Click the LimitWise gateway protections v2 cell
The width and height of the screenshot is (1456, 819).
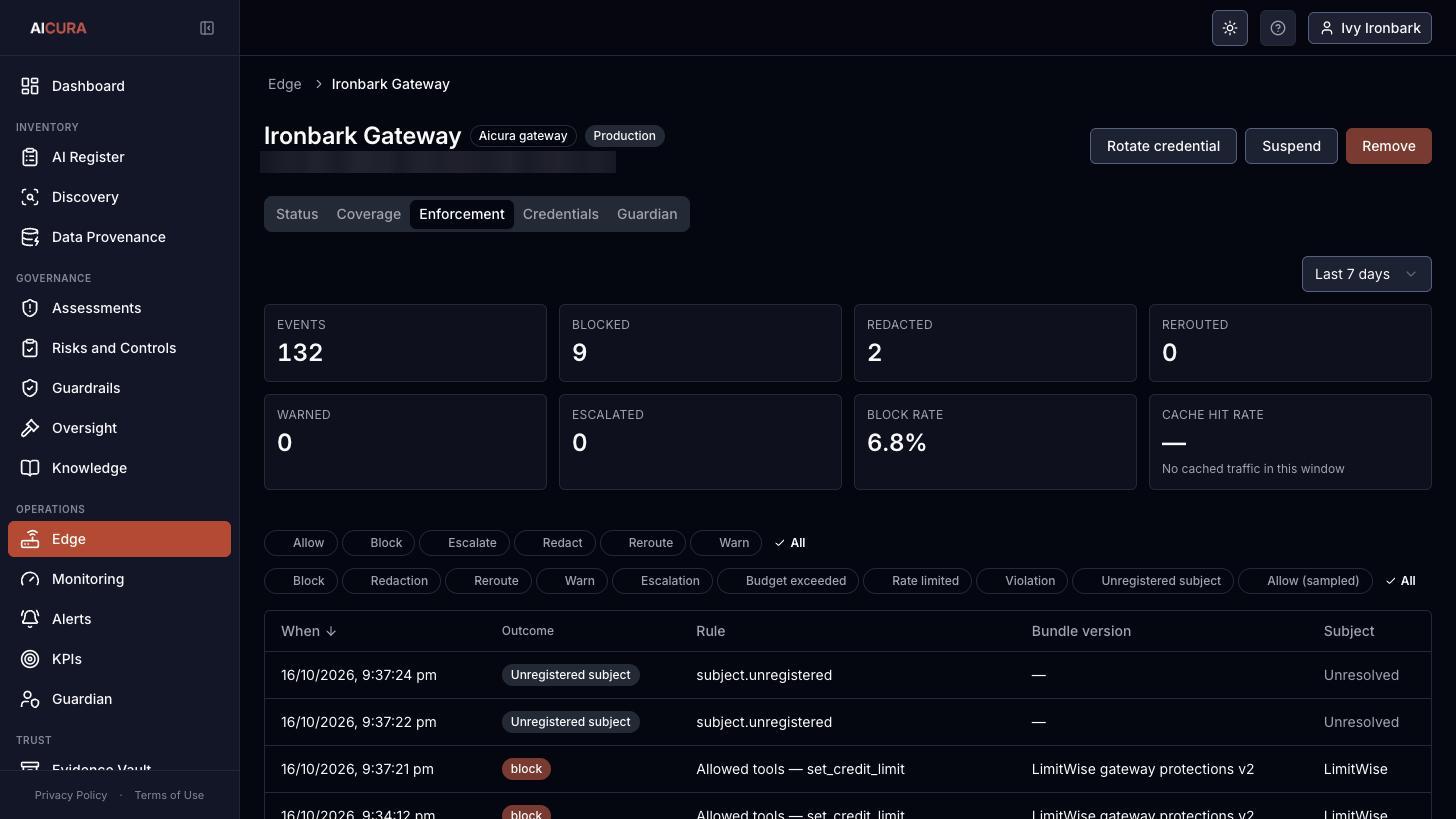pos(1143,769)
